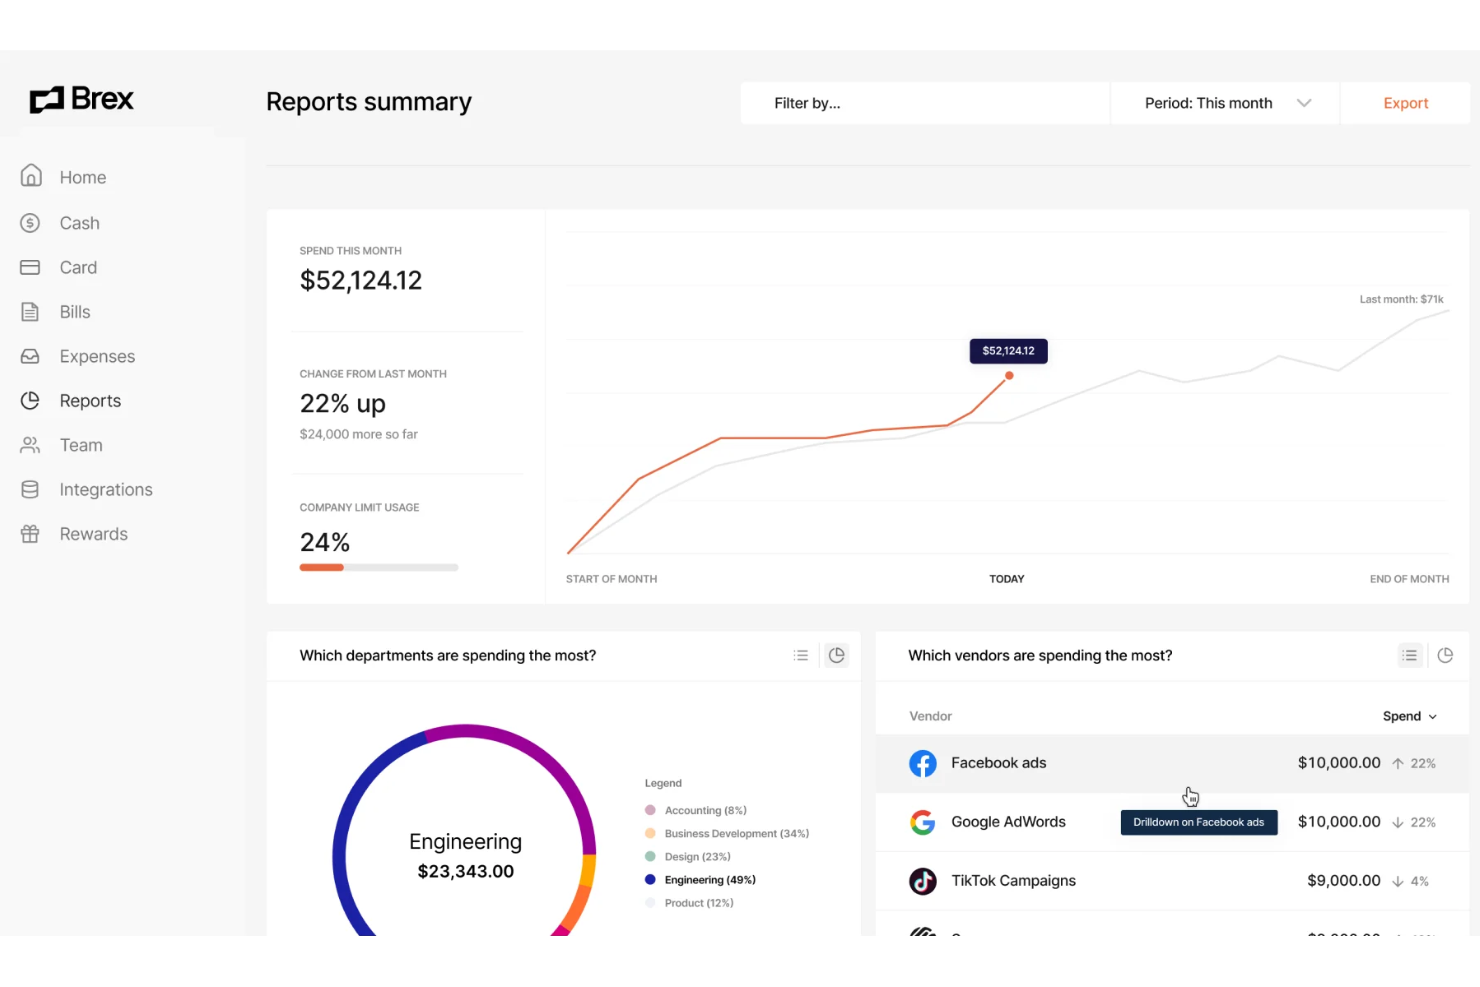The width and height of the screenshot is (1480, 987).
Task: Click the Expenses inbox icon
Action: click(31, 356)
